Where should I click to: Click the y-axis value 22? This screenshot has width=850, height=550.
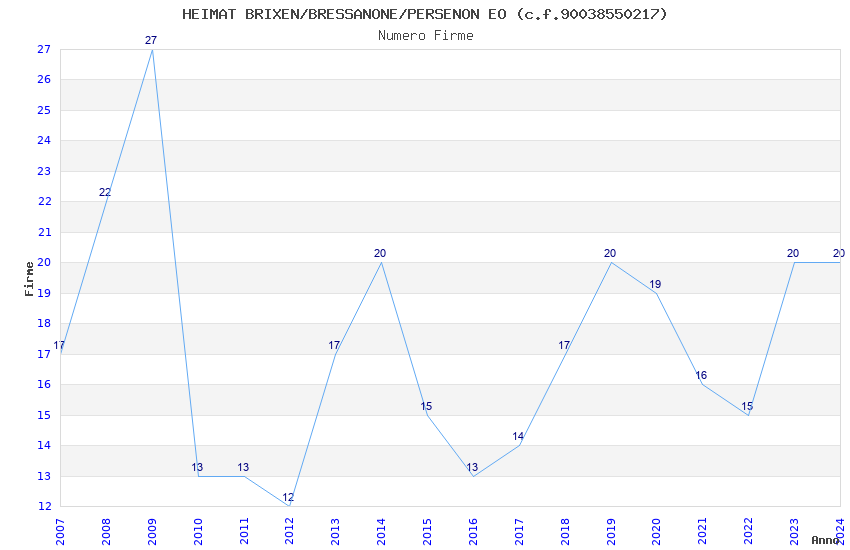(x=44, y=202)
